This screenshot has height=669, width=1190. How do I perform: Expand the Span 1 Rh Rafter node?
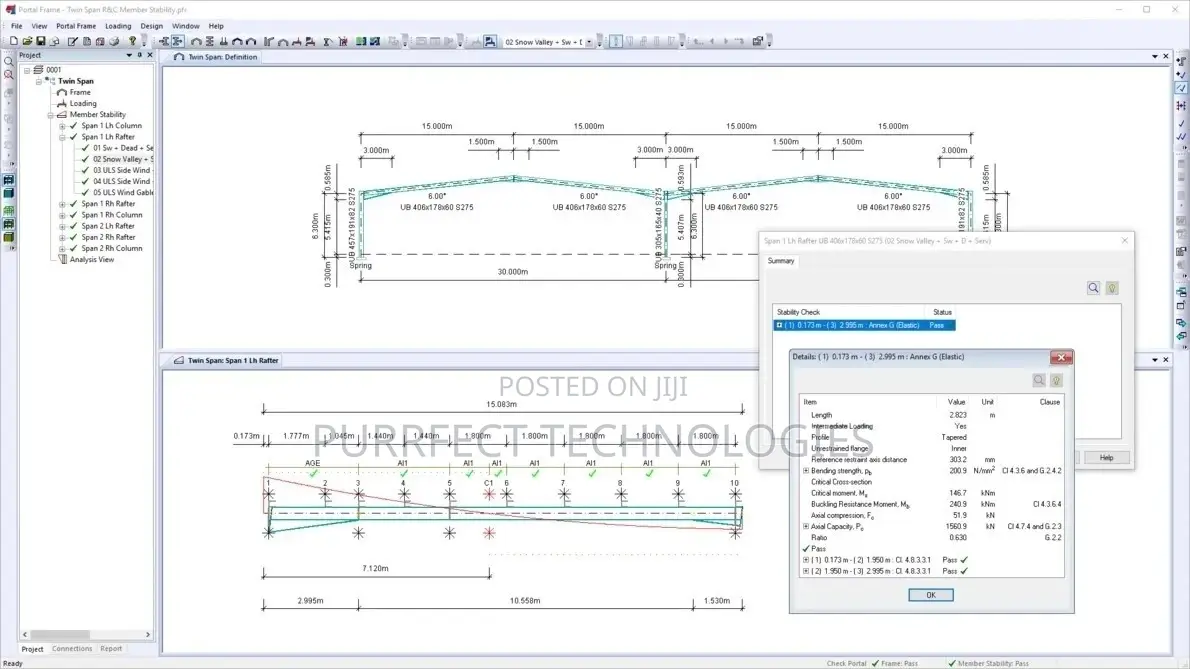62,204
